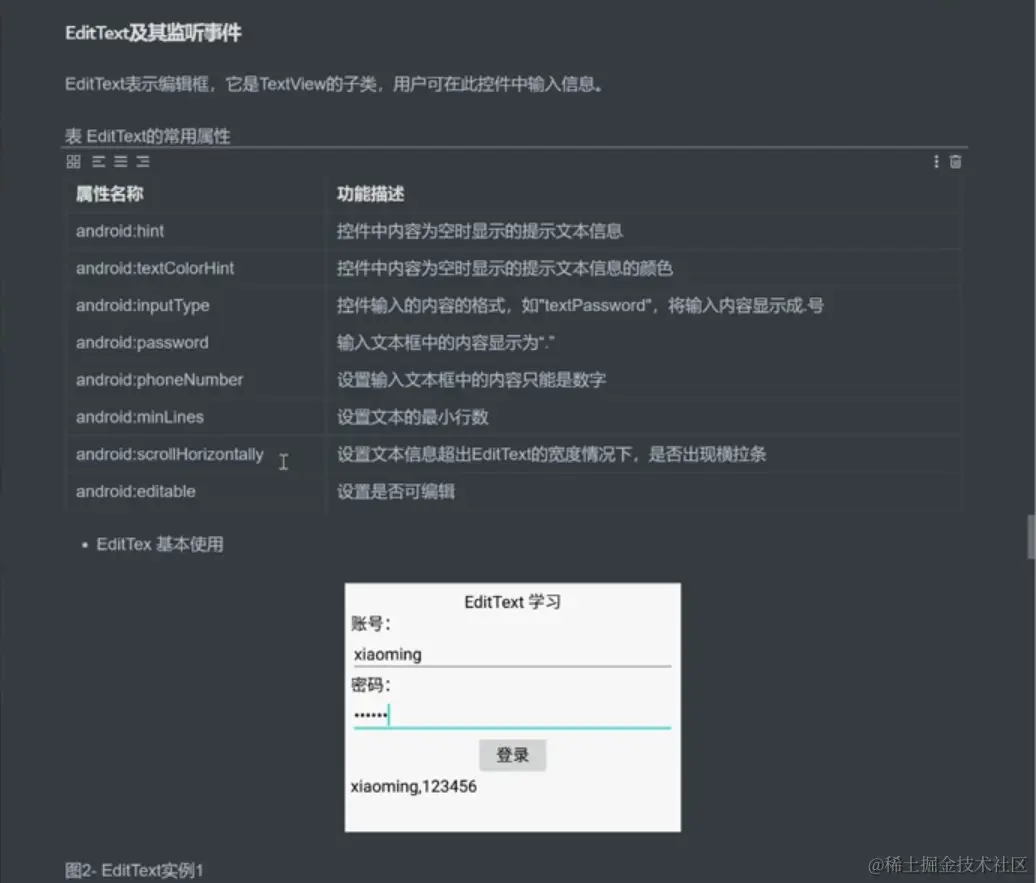1036x883 pixels.
Task: Select right table alignment icon
Action: coord(143,161)
